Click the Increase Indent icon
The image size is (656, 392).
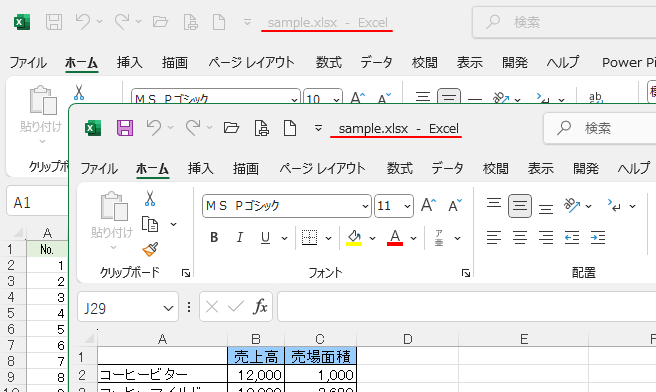tap(598, 238)
